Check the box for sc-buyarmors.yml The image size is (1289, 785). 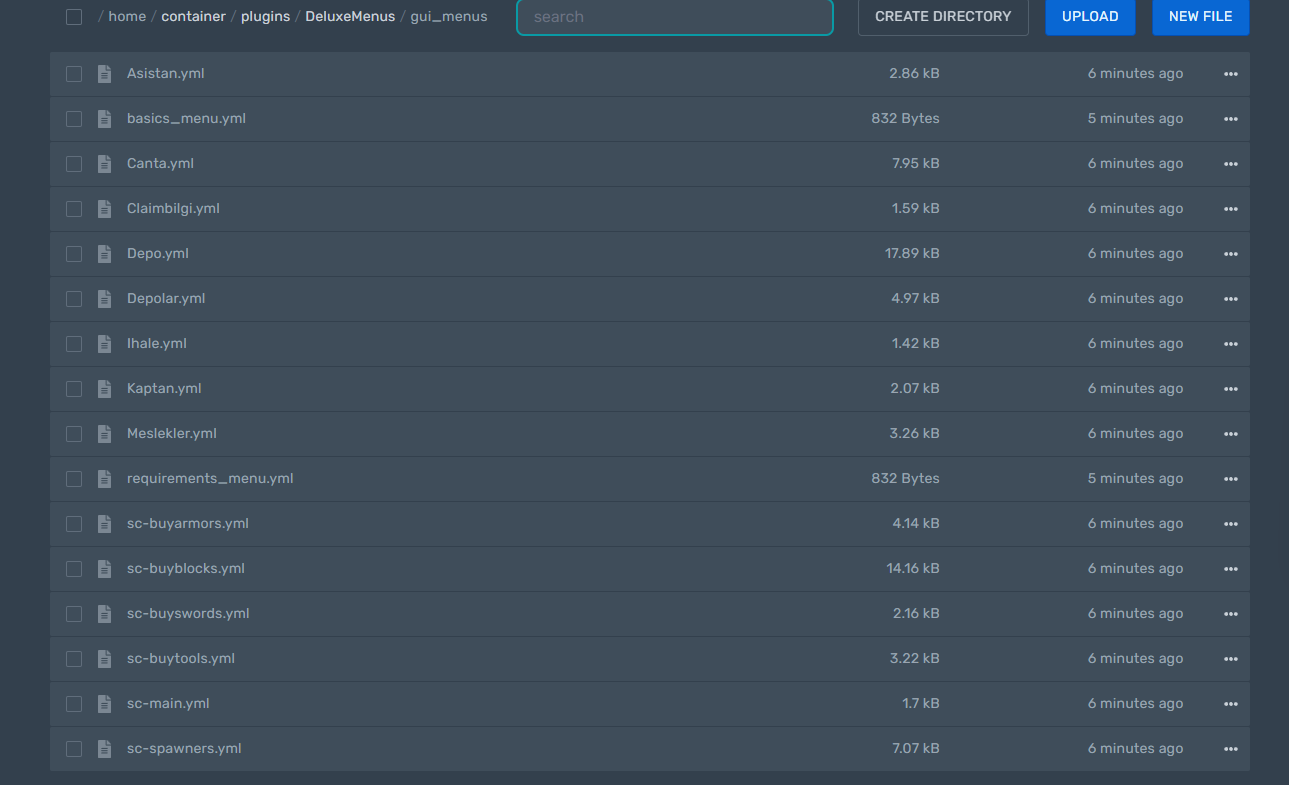[74, 524]
